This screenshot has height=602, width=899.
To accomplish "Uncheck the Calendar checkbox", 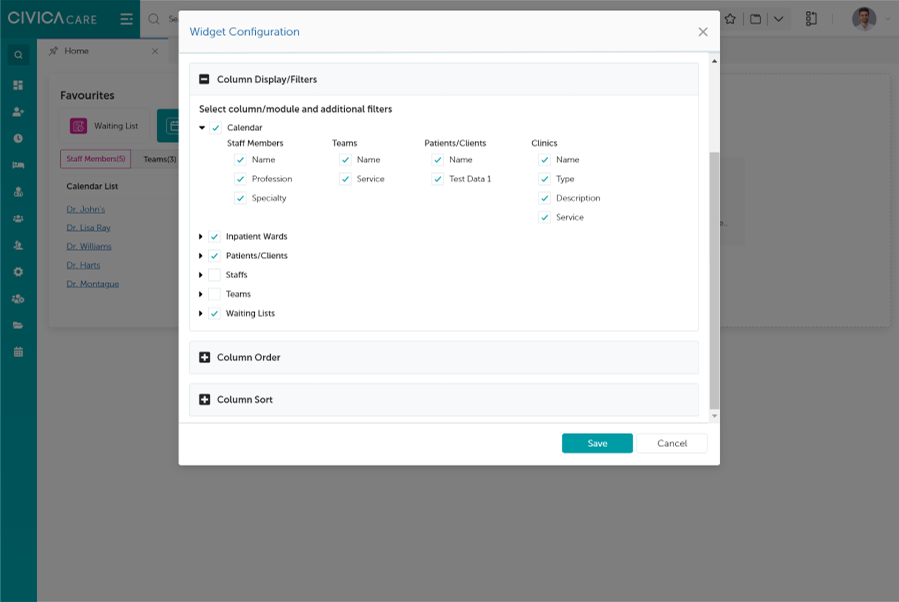I will point(216,128).
